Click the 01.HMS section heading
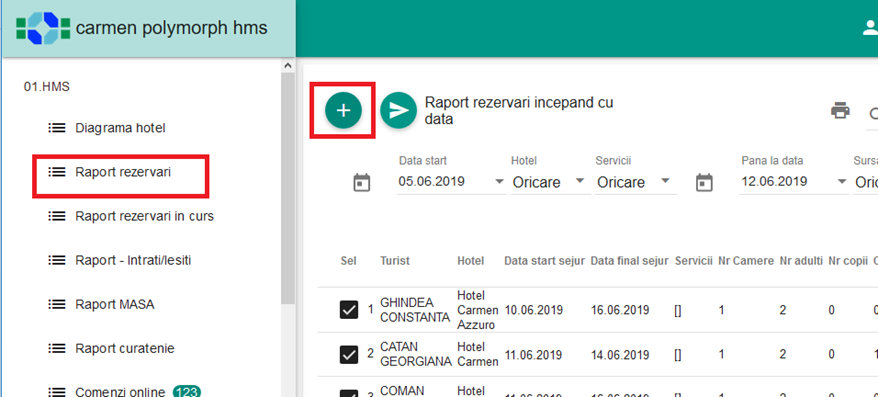Image resolution: width=878 pixels, height=397 pixels. pos(46,87)
